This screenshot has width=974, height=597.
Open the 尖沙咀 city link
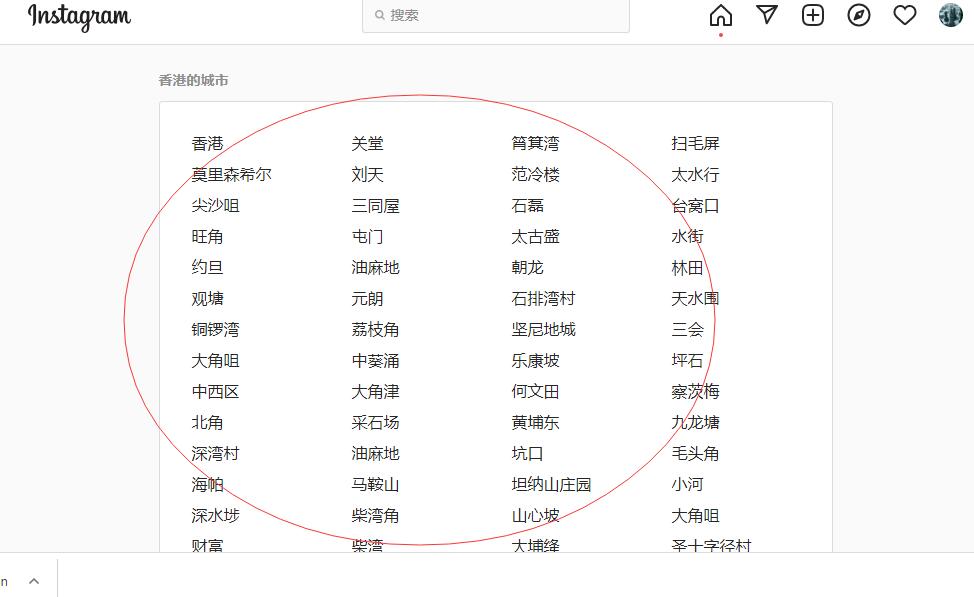click(215, 205)
